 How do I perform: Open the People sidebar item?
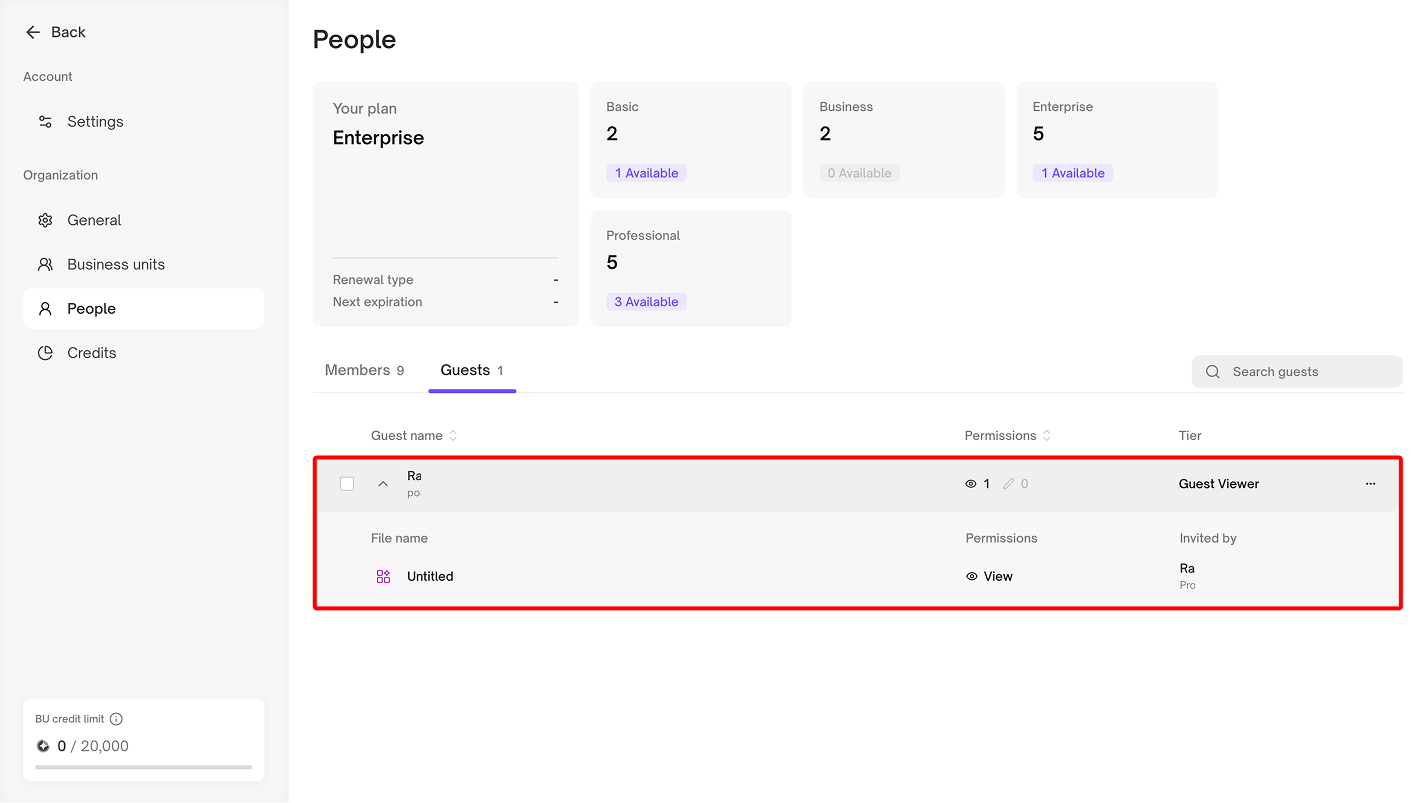click(x=91, y=309)
